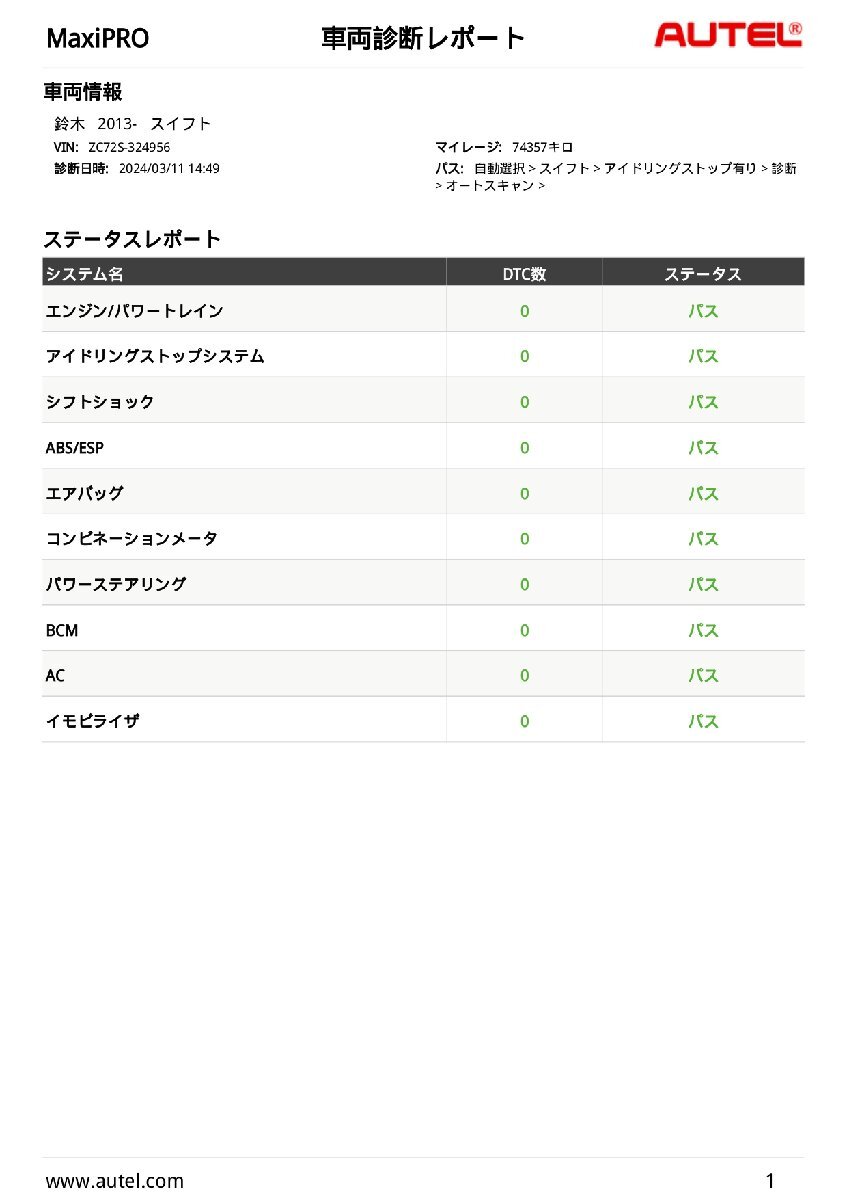Image resolution: width=847 pixels, height=1200 pixels.
Task: Select the BCM system row
Action: pyautogui.click(x=62, y=631)
